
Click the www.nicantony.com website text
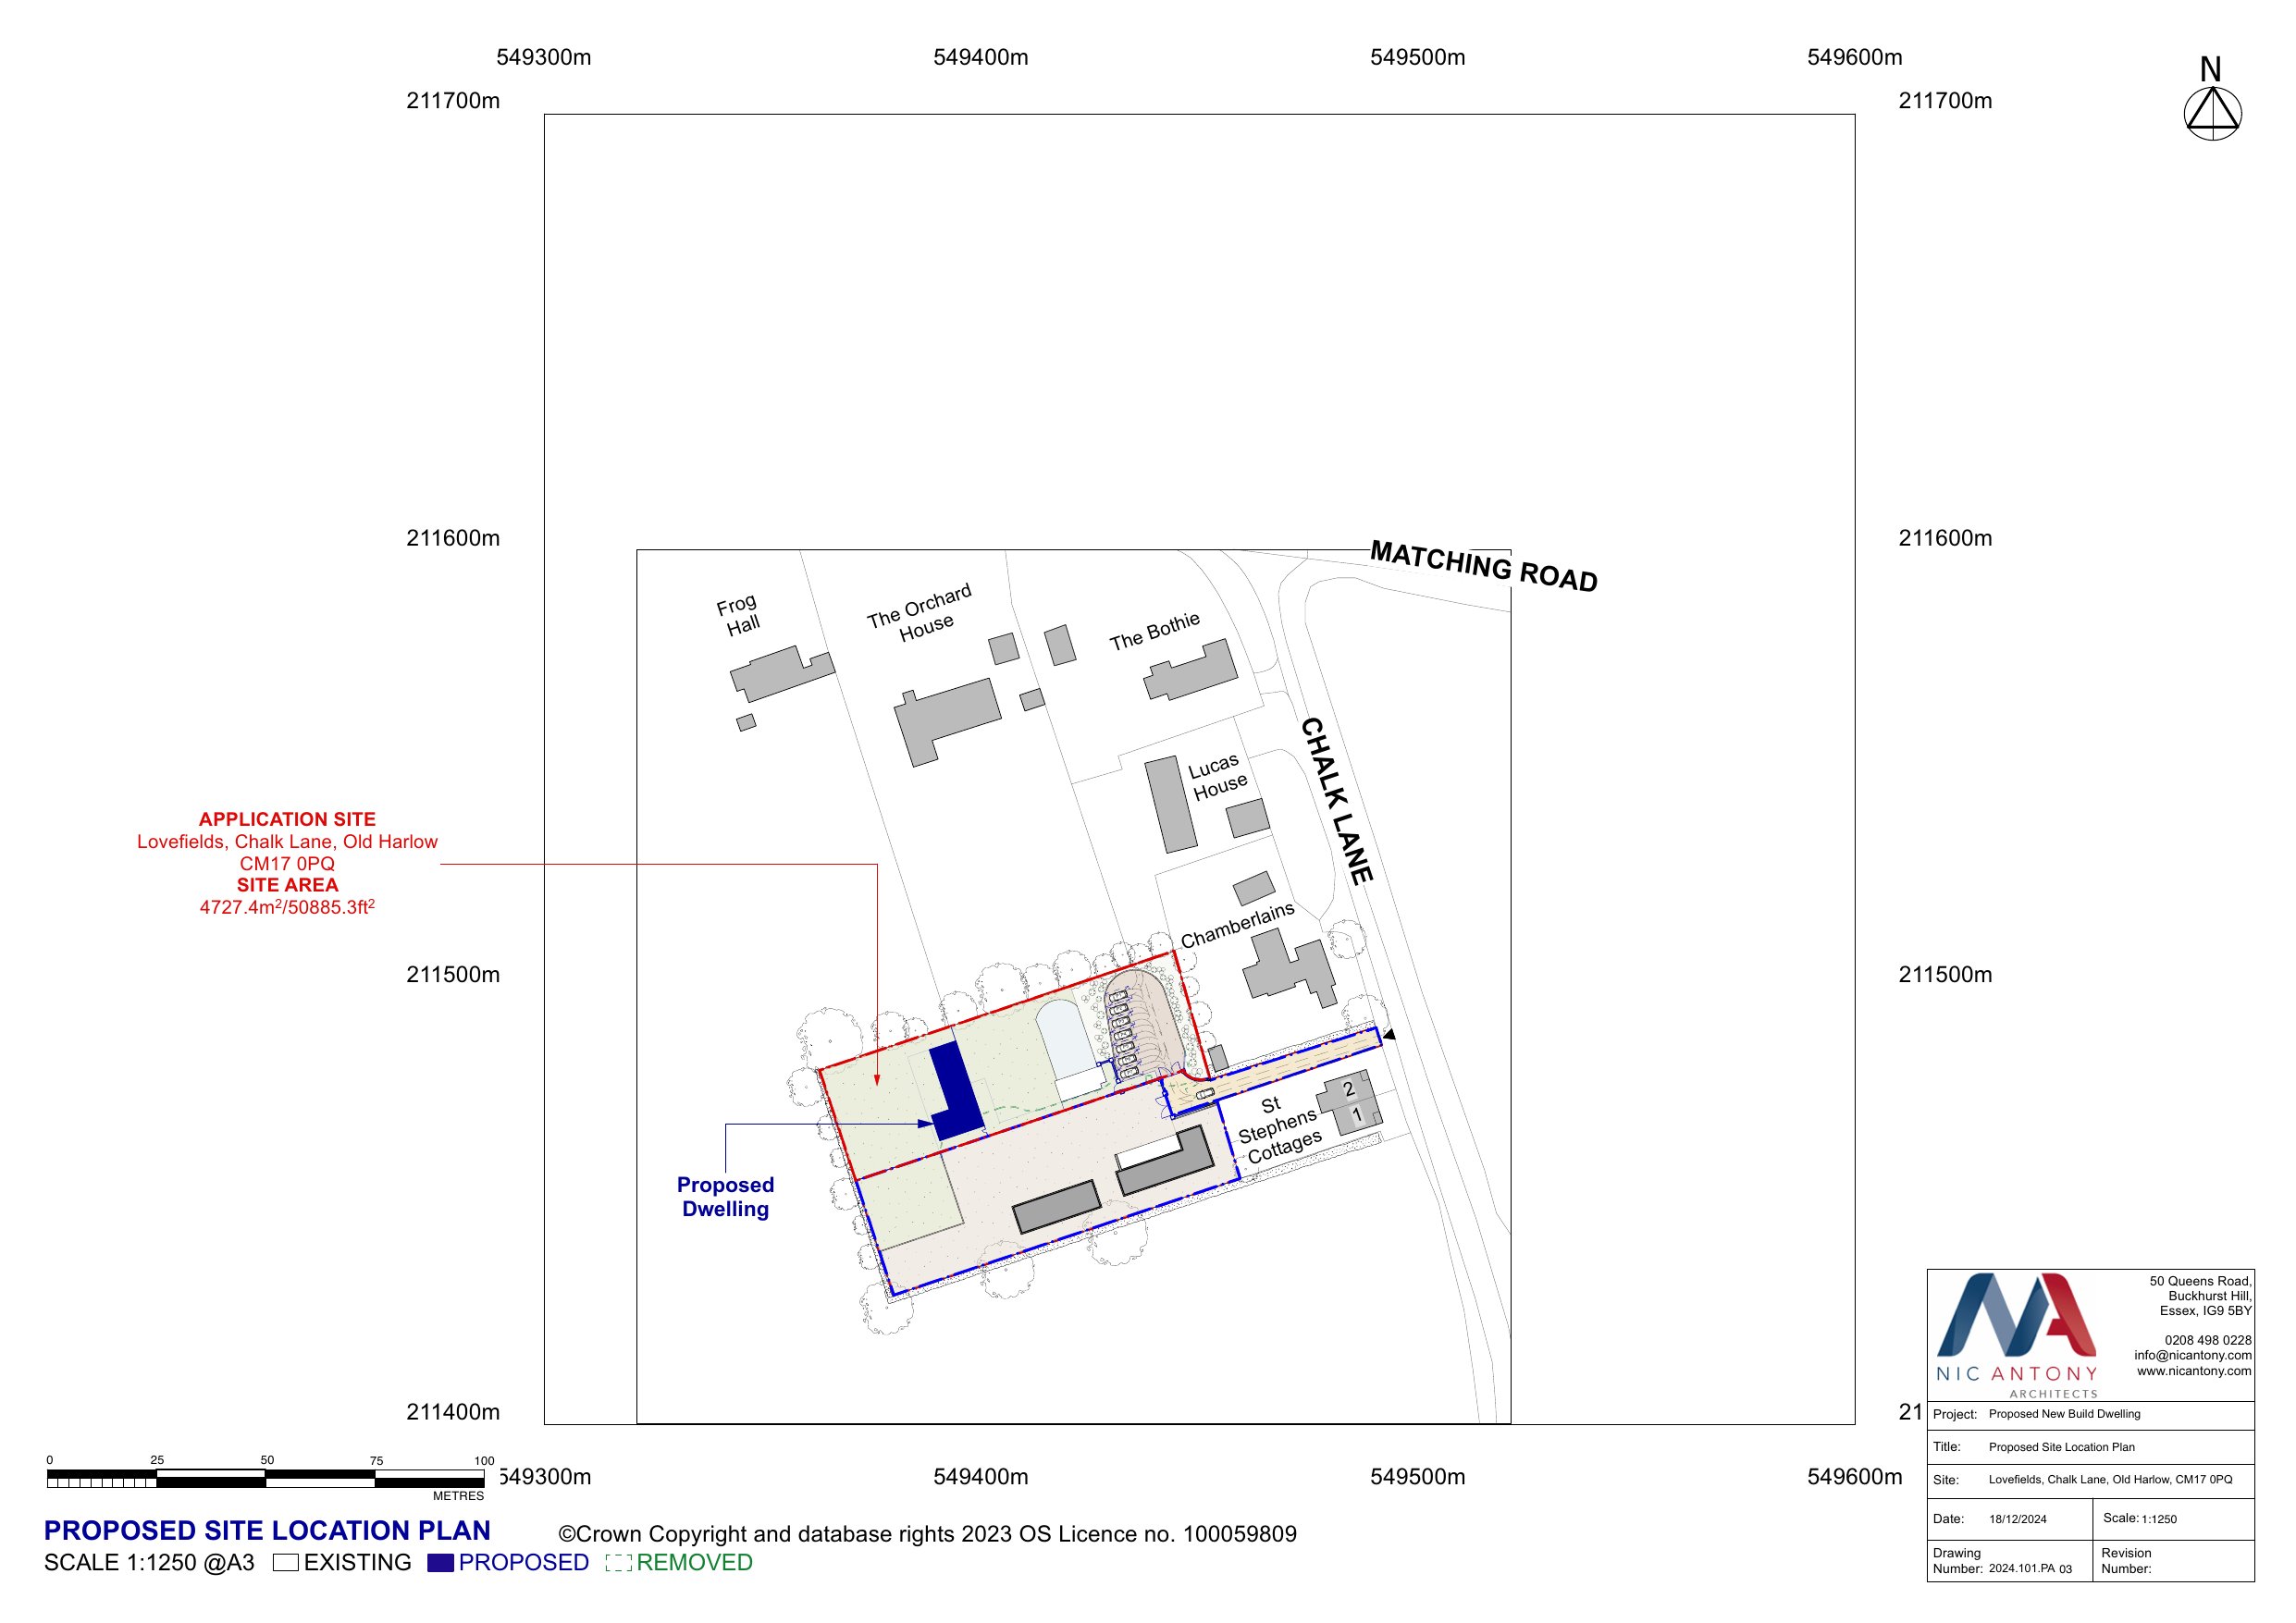coord(2193,1370)
